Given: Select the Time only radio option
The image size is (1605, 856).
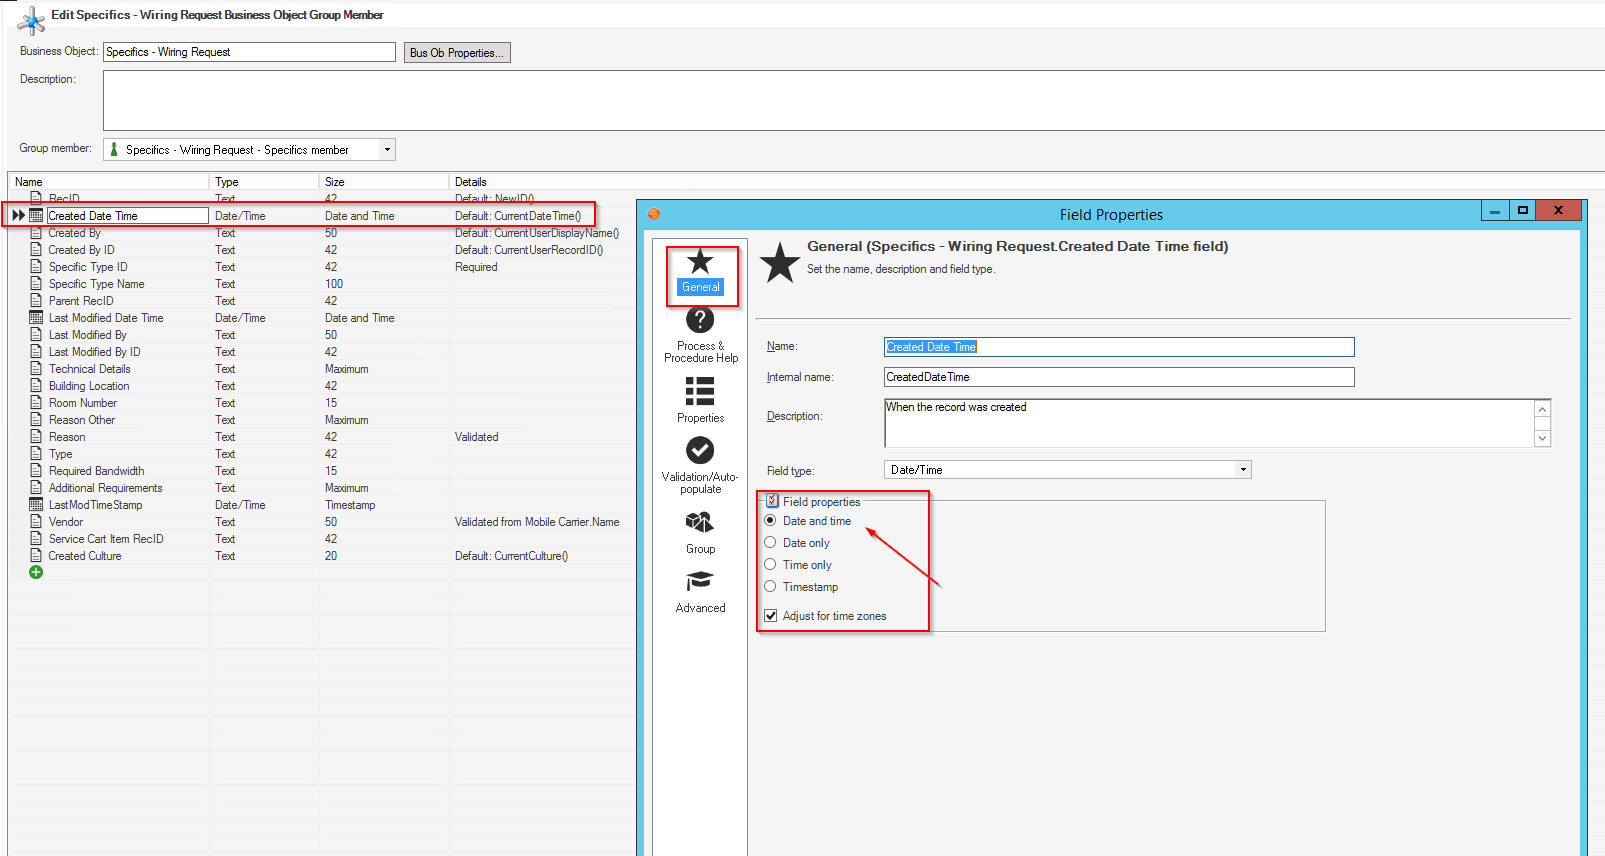Looking at the screenshot, I should click(x=770, y=564).
